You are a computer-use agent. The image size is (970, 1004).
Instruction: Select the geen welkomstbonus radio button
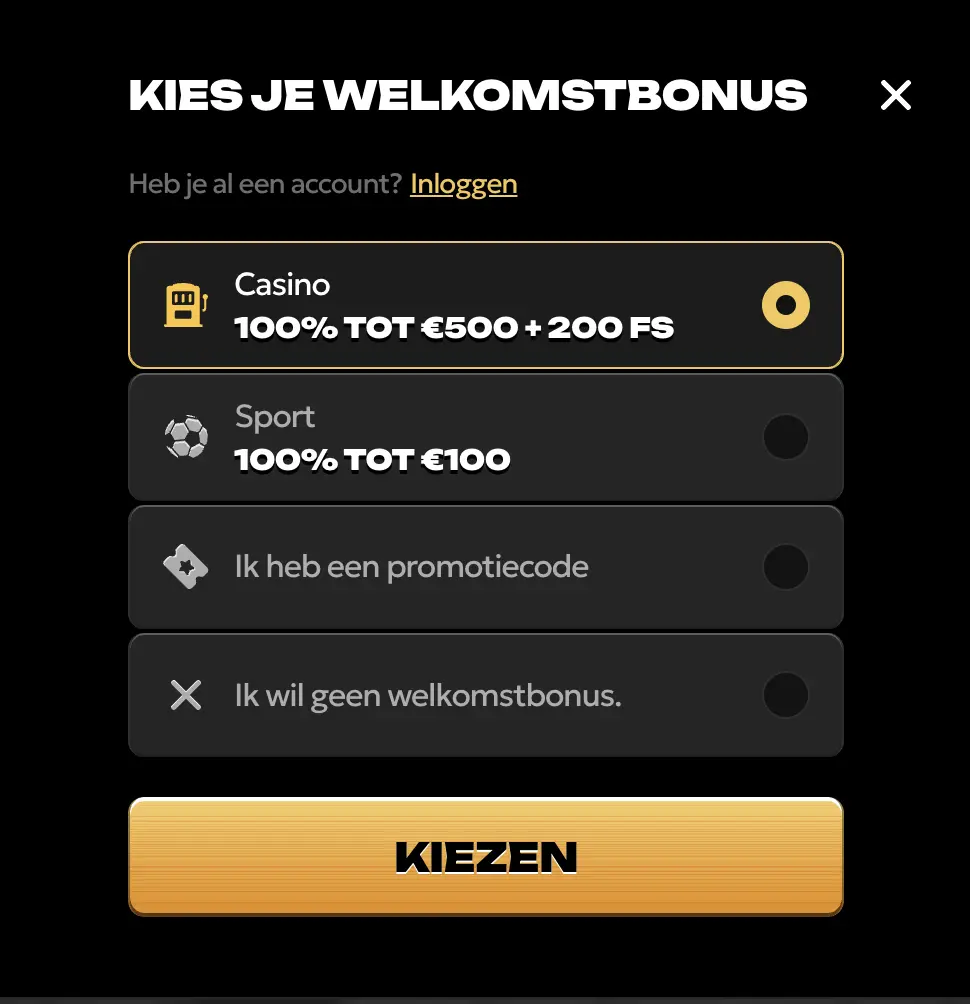[786, 695]
